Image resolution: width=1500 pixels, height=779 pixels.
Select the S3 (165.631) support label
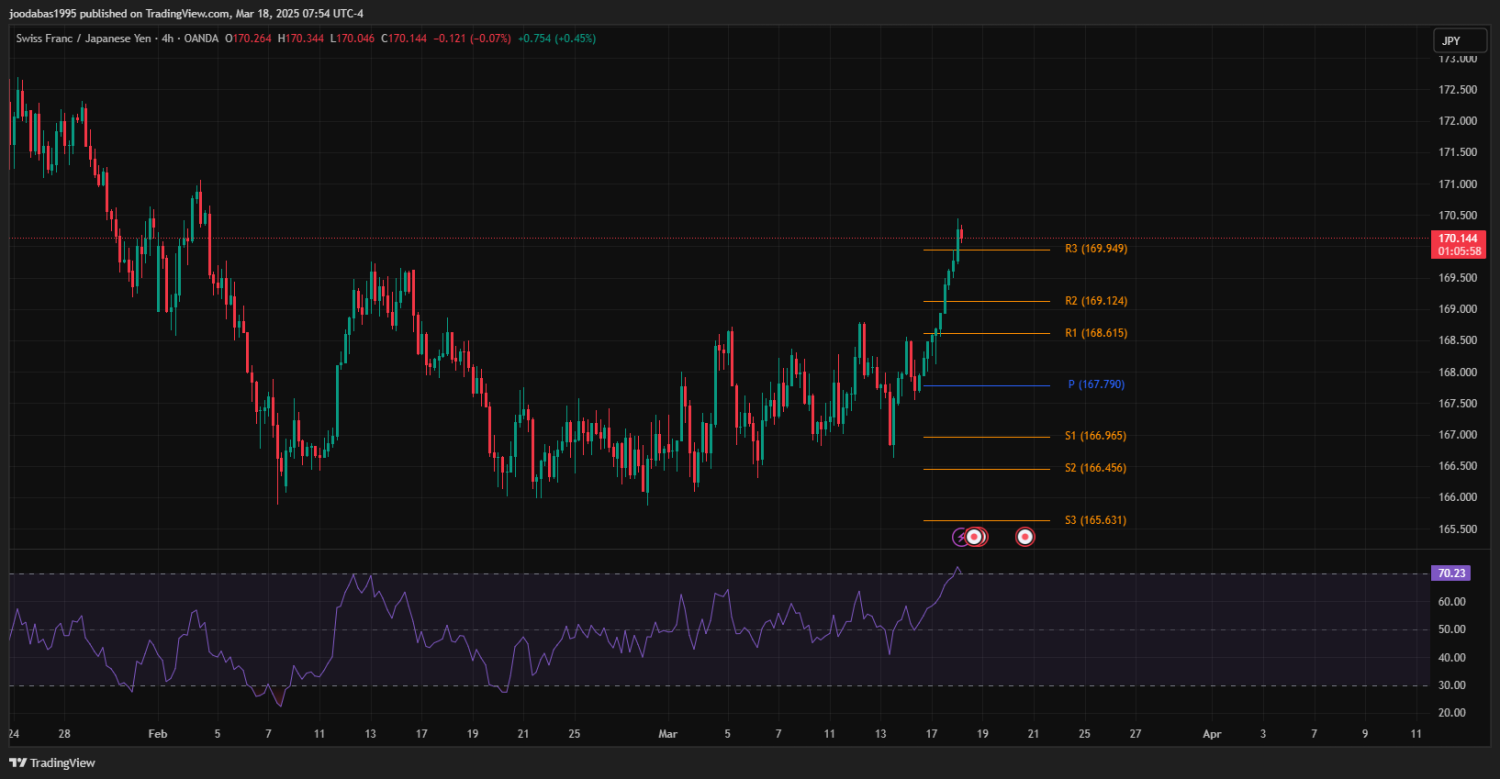pyautogui.click(x=1095, y=521)
